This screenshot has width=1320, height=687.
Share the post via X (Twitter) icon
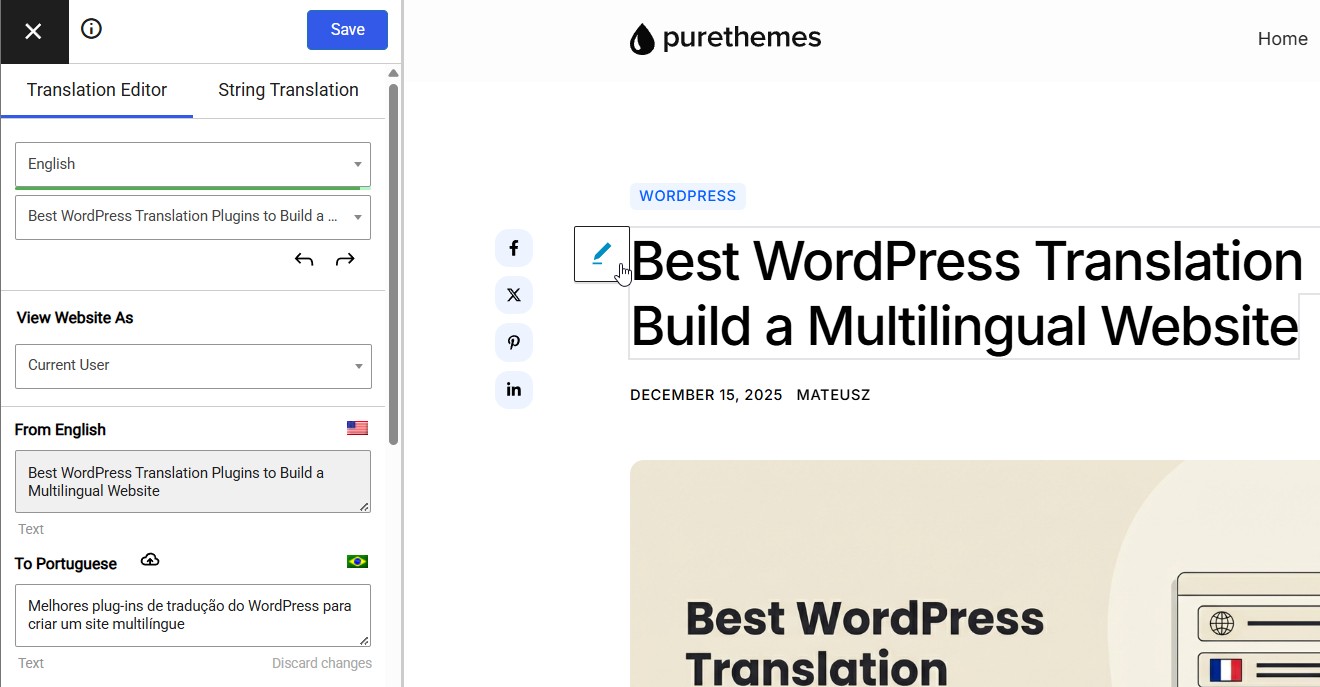pos(514,295)
